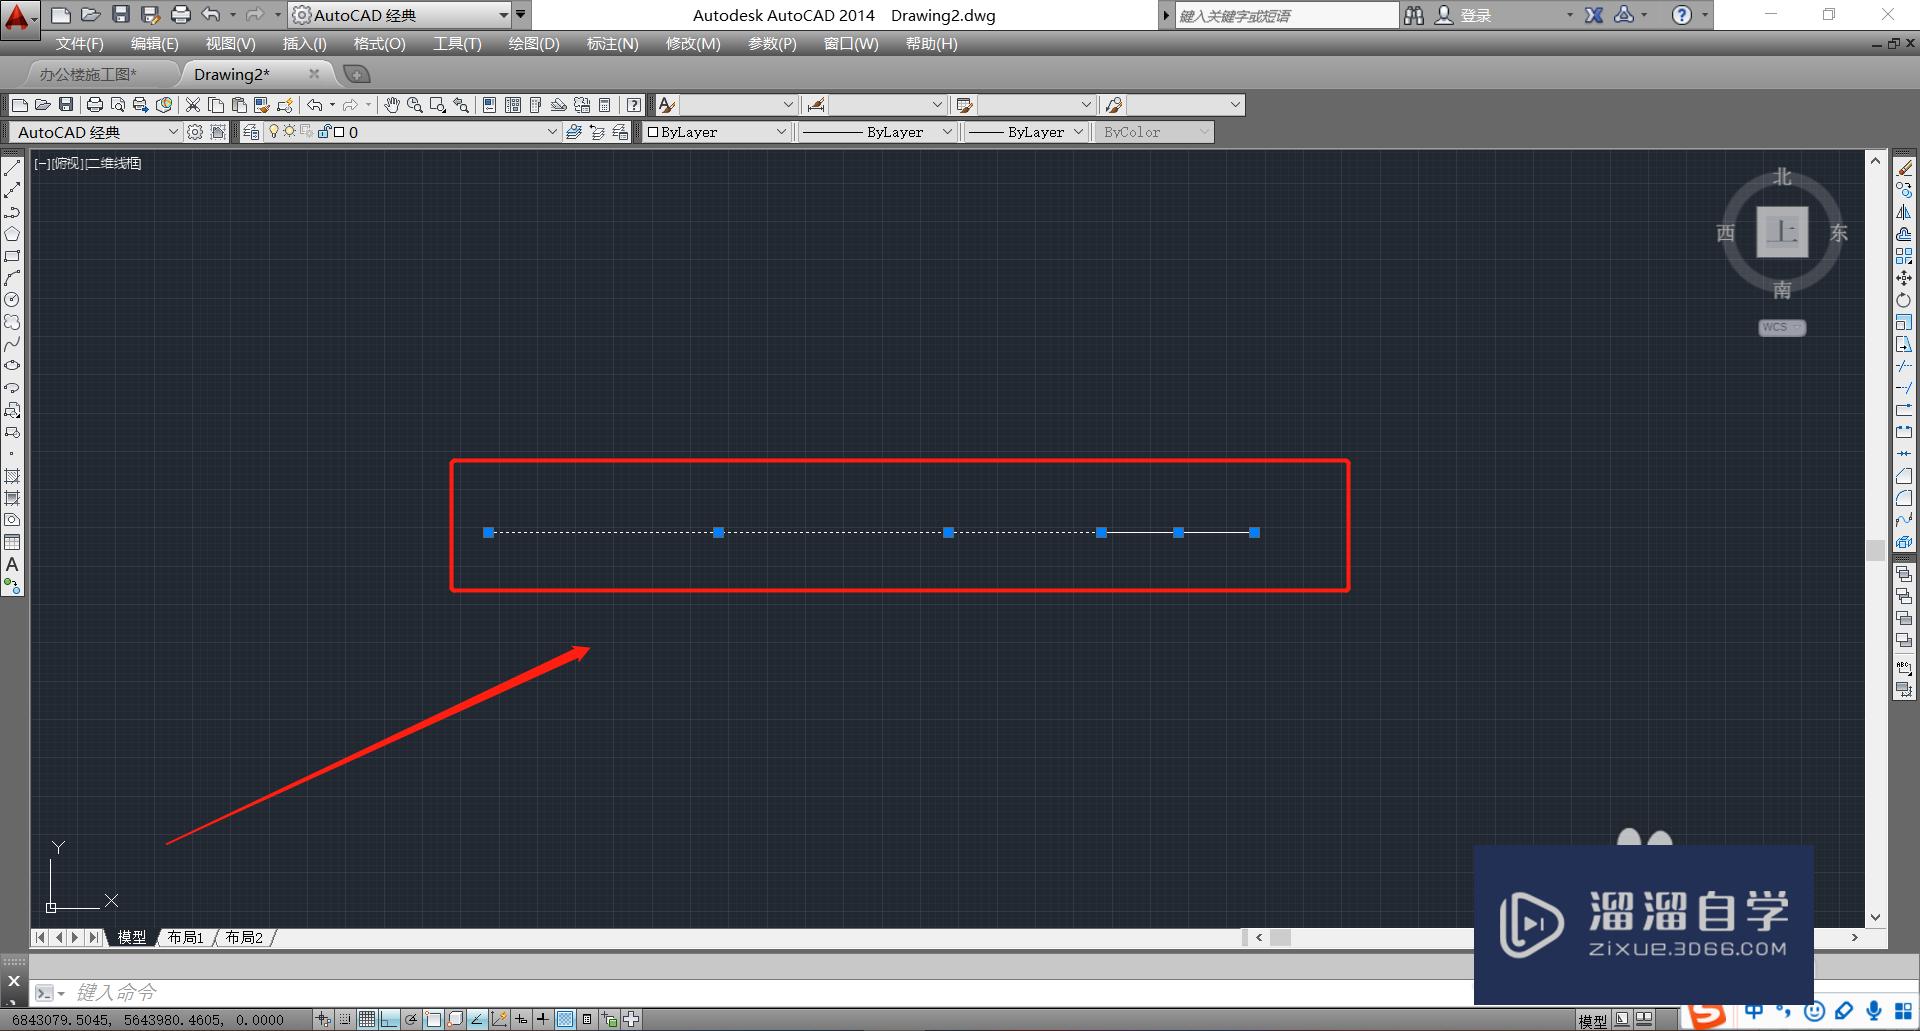Open the 绘图(D) menu
1920x1031 pixels.
(x=536, y=43)
